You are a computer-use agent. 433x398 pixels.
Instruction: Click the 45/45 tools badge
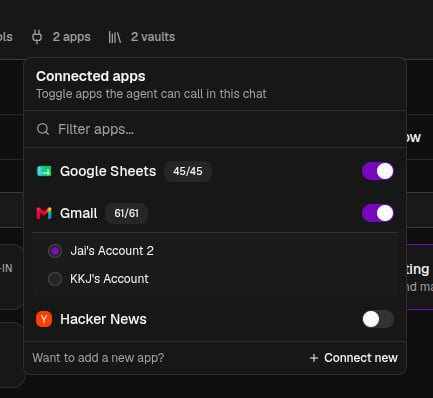(188, 171)
